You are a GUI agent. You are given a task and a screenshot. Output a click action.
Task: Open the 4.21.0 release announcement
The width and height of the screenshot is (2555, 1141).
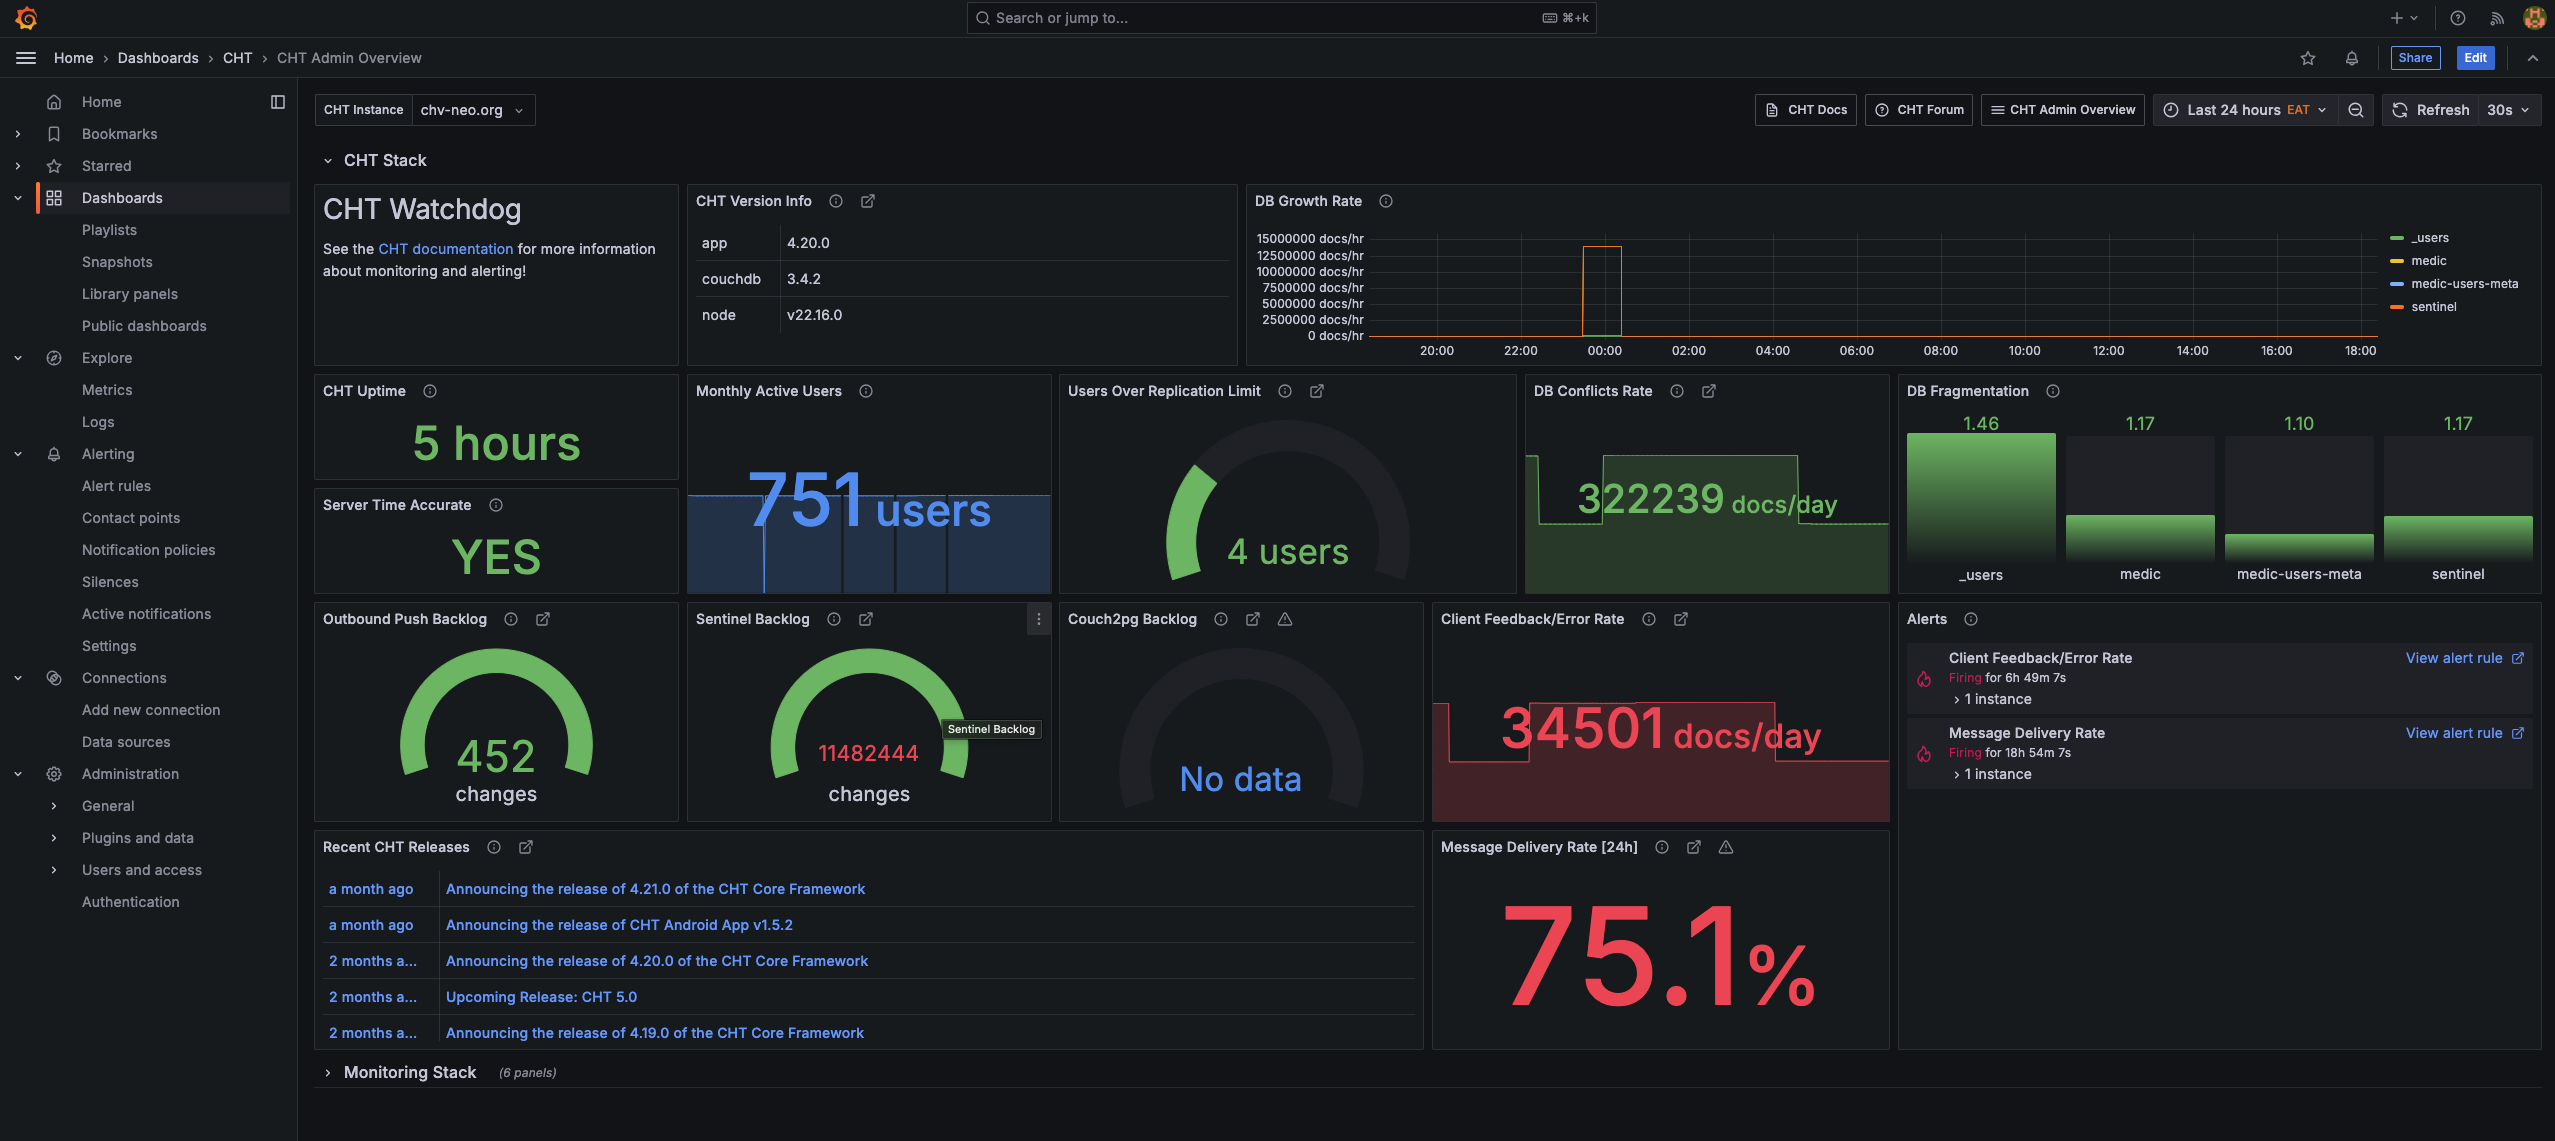click(x=655, y=889)
